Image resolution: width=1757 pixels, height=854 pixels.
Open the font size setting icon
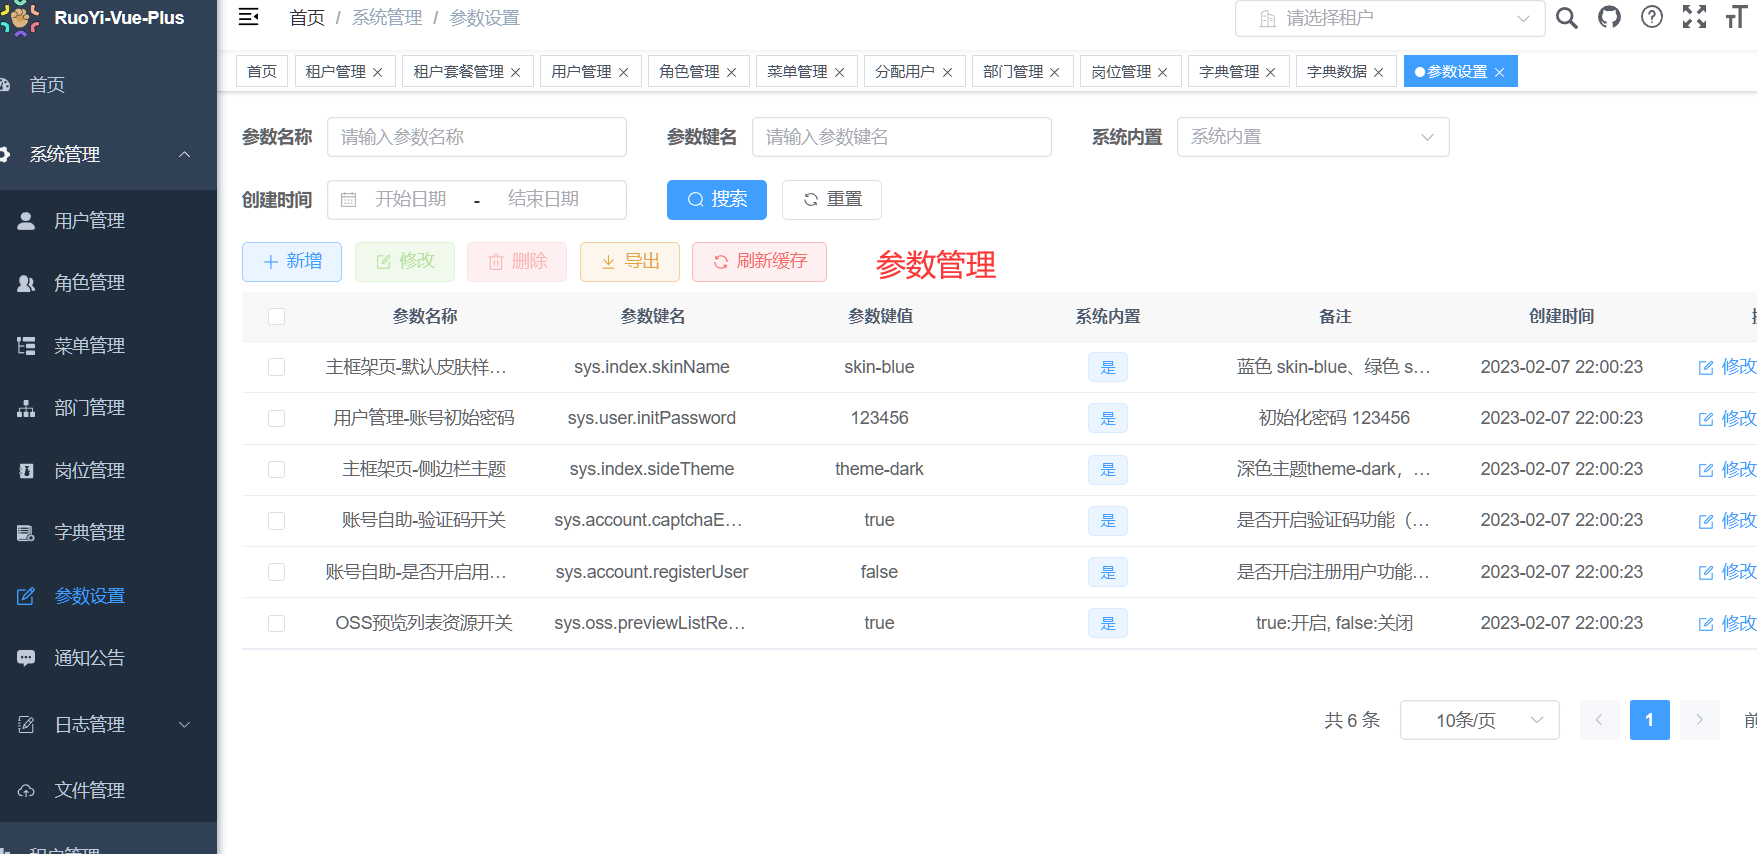(x=1736, y=17)
